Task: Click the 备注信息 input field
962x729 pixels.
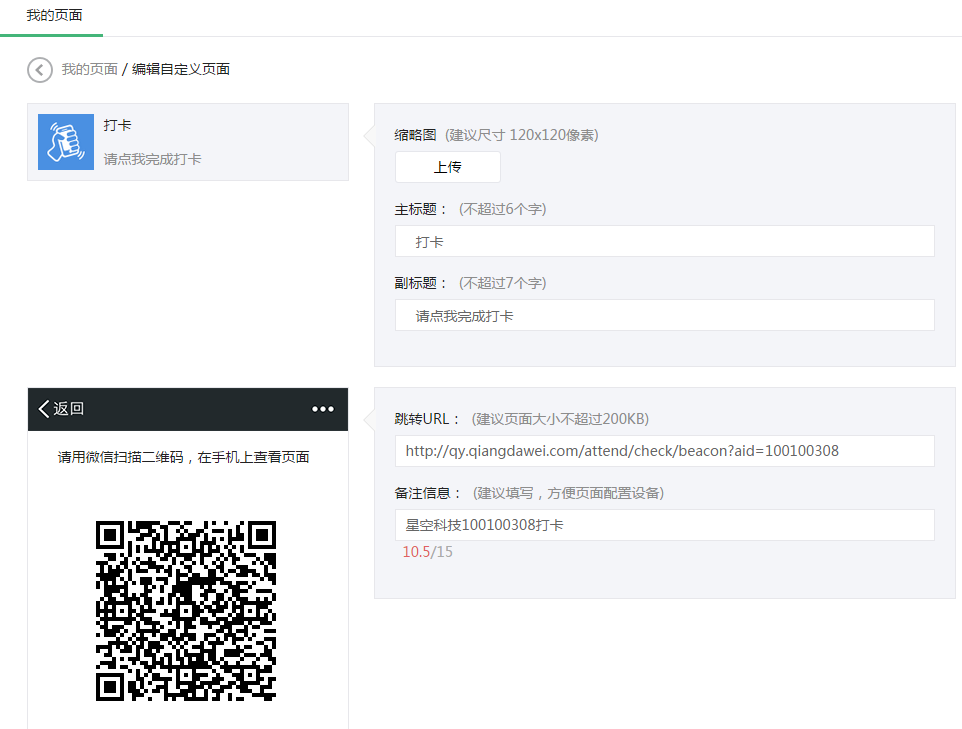Action: (664, 525)
